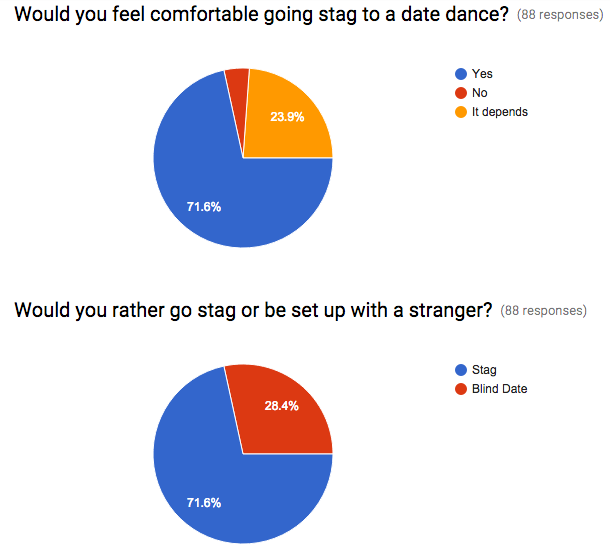Click the orange It depends legend dot
This screenshot has width=610, height=550.
coord(461,112)
